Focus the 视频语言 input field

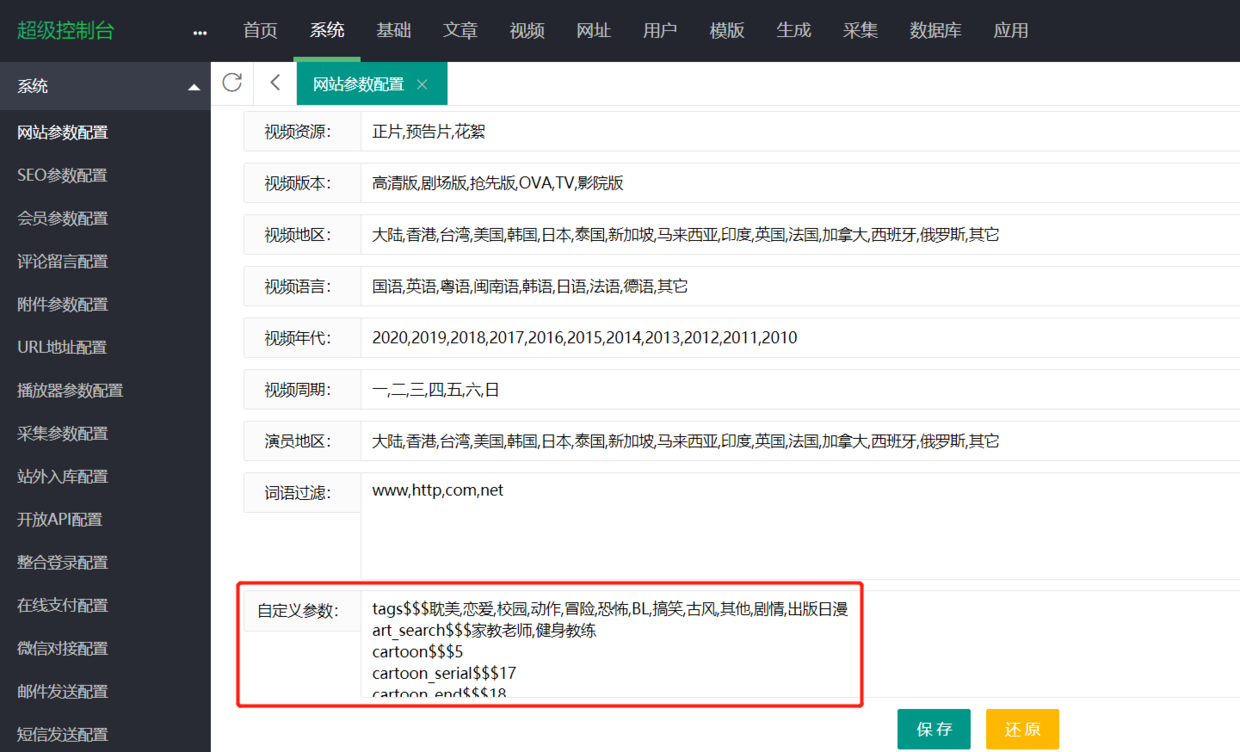tap(800, 286)
